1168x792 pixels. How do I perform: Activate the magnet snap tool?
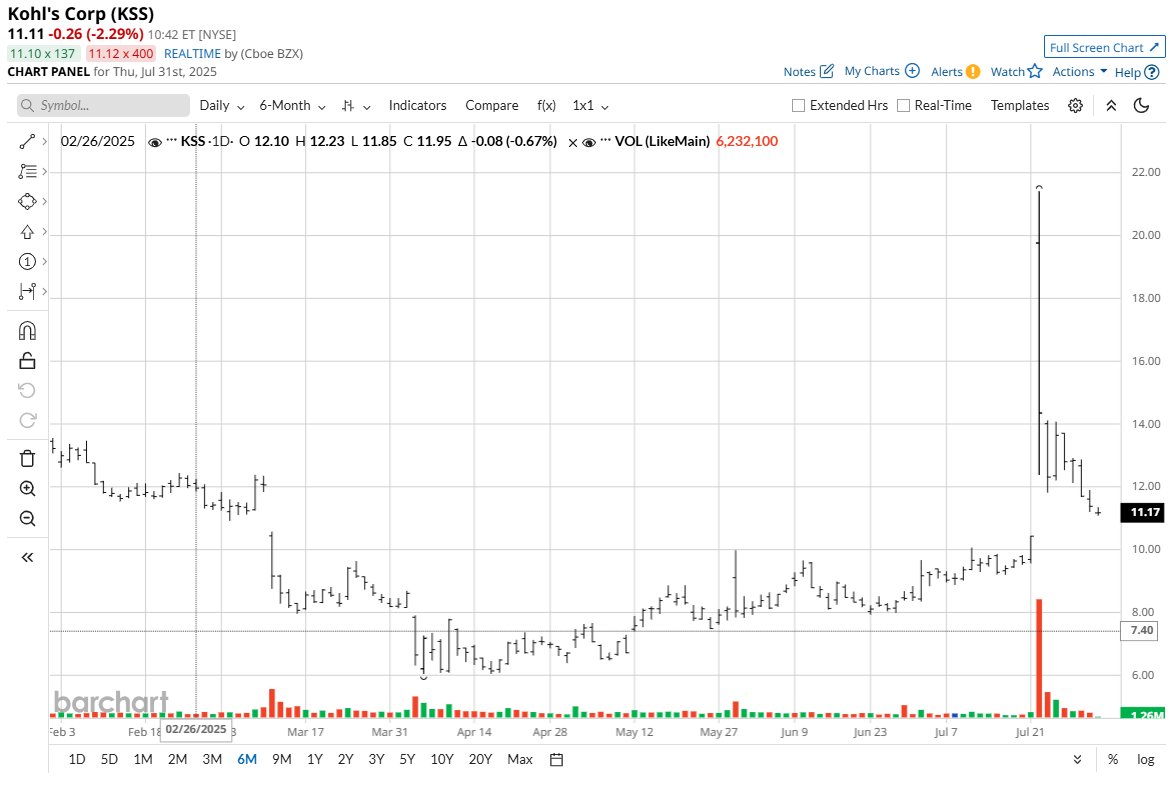click(x=27, y=331)
